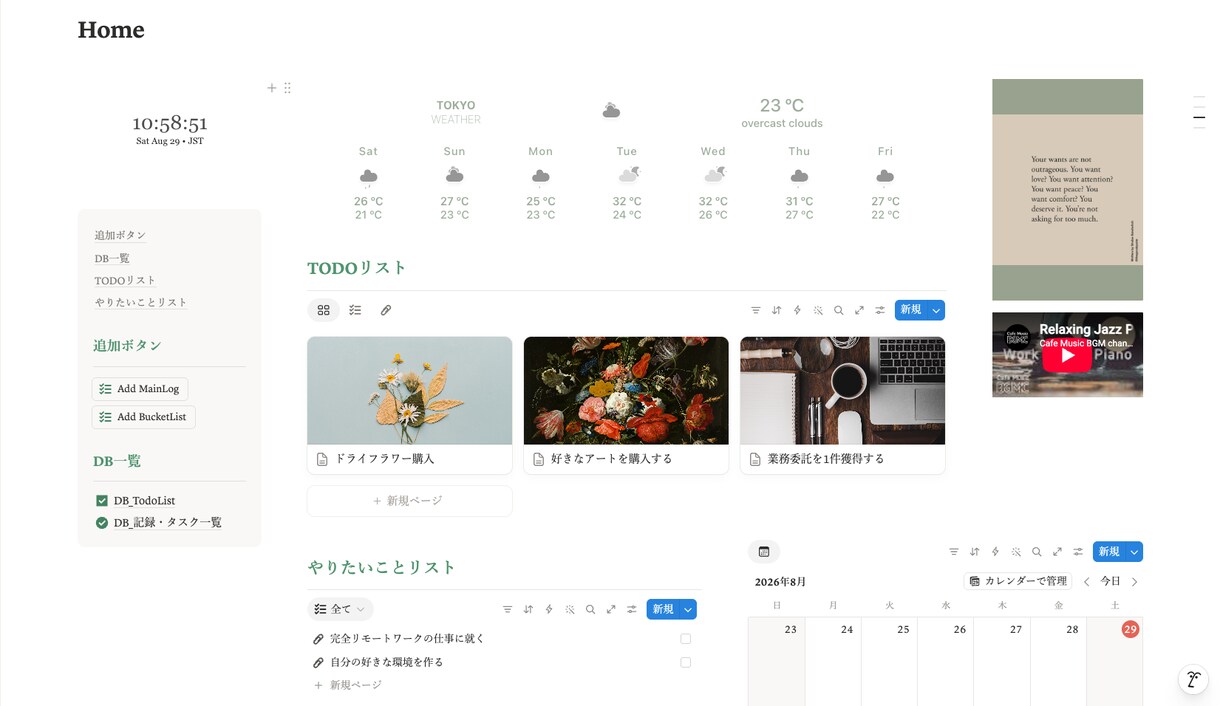
Task: Click the blue 新規 button in TODOリスト
Action: point(911,310)
